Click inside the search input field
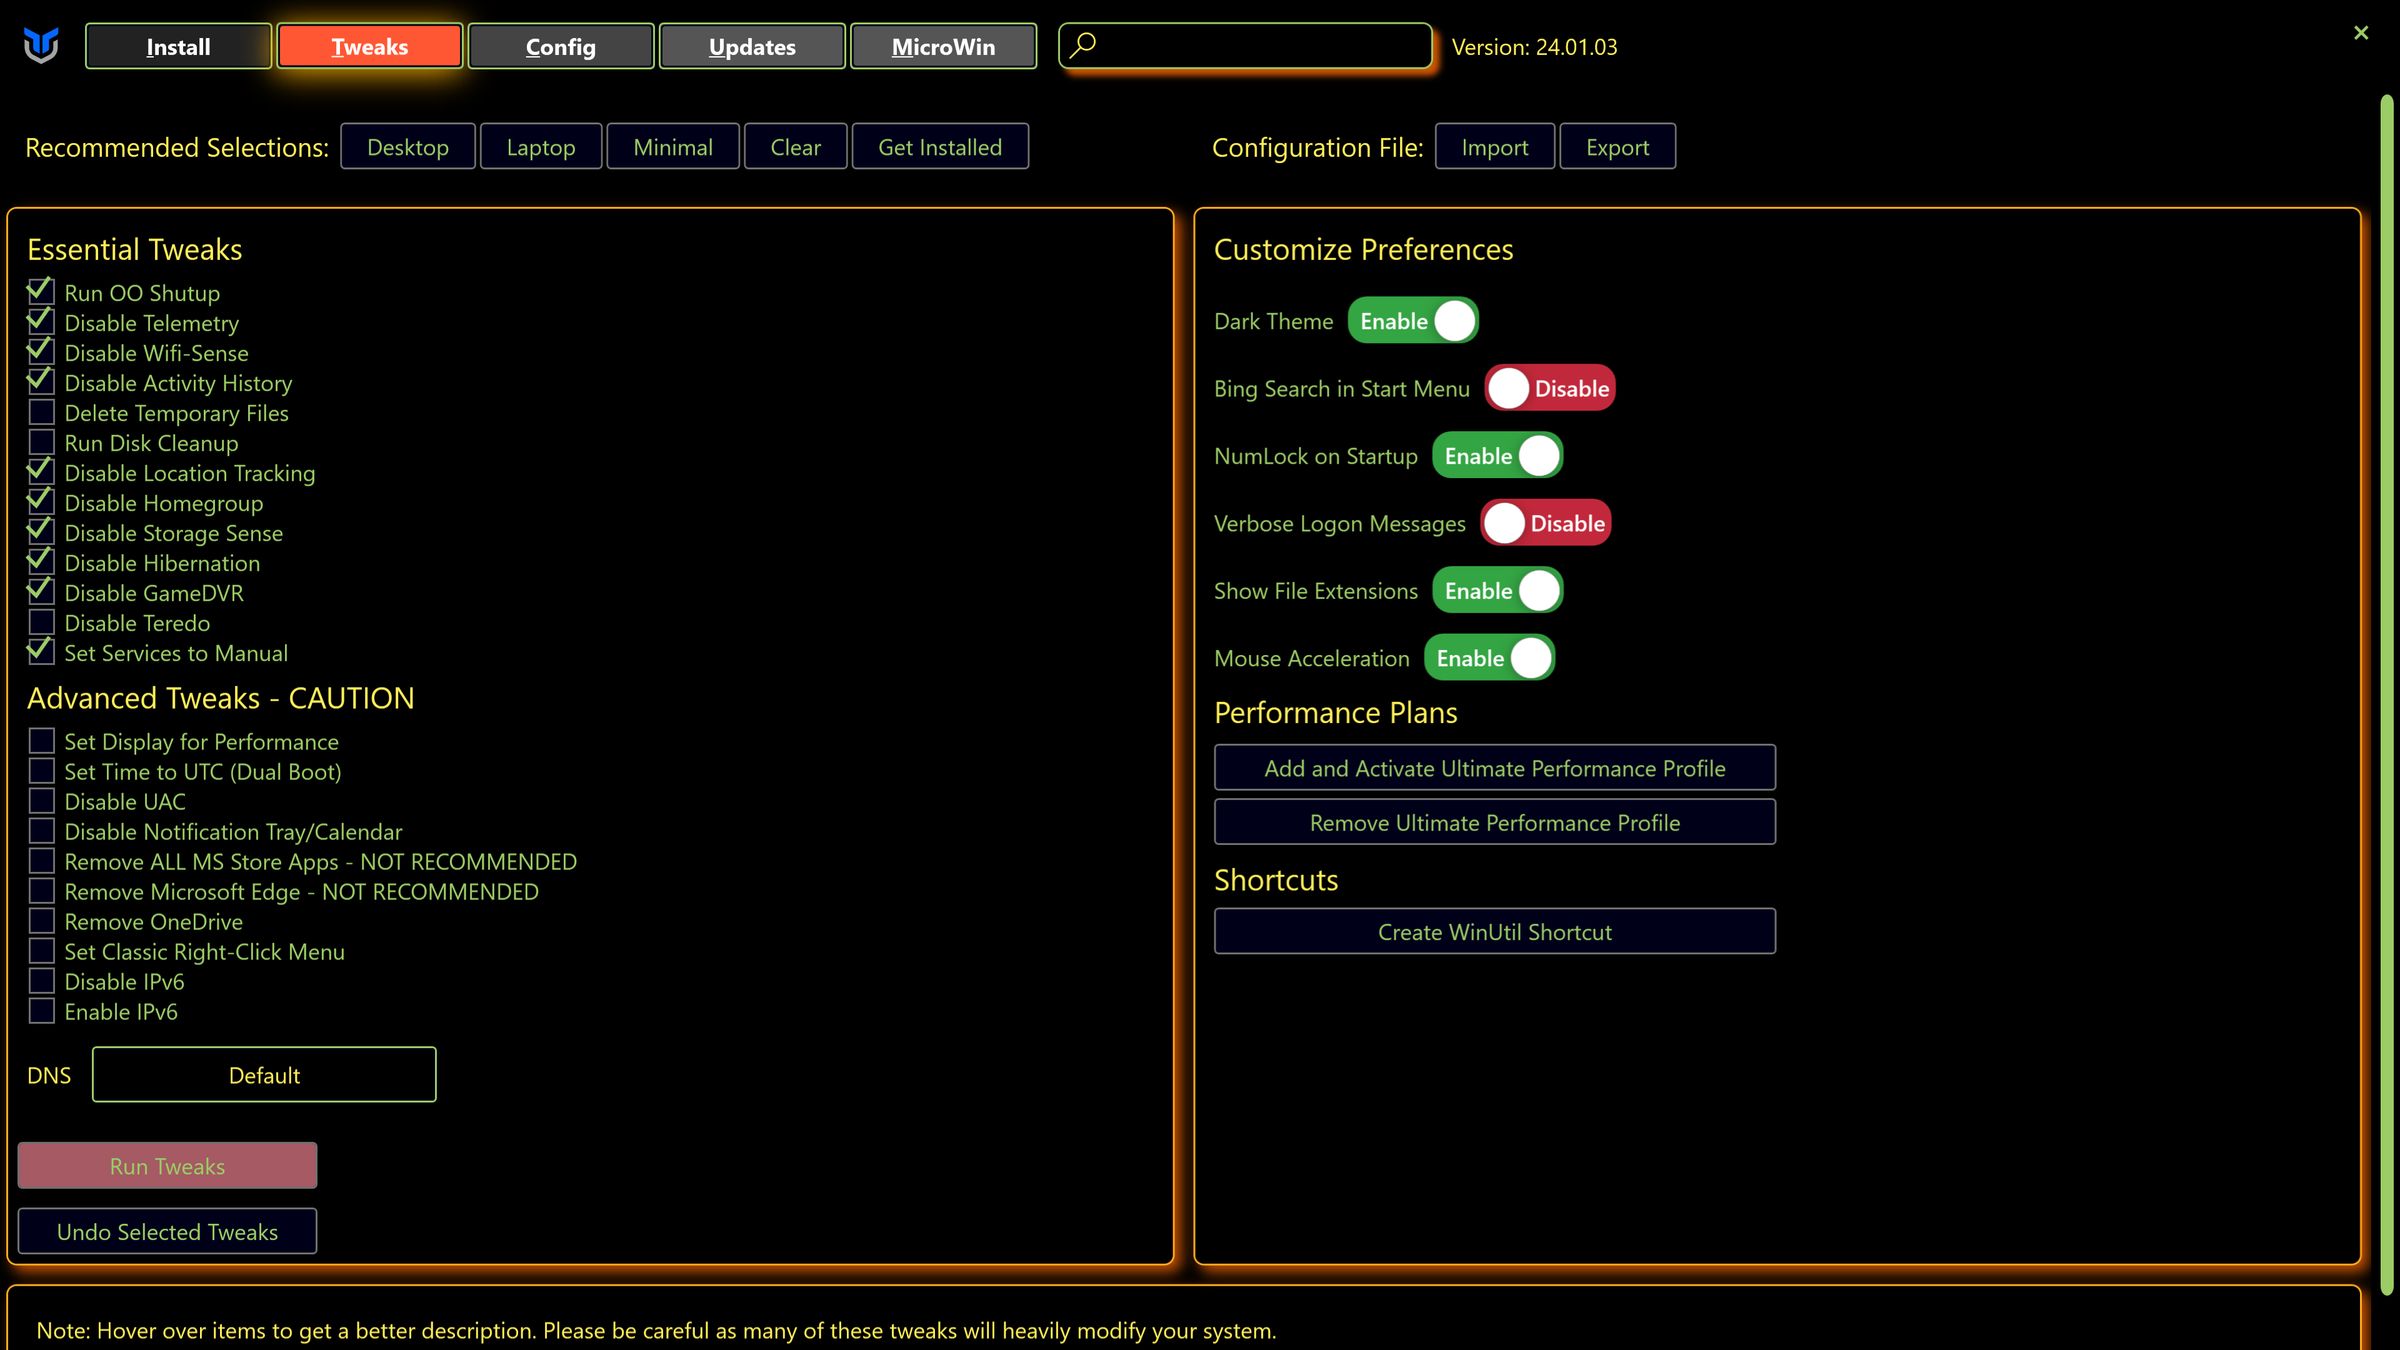The image size is (2400, 1350). 1260,46
